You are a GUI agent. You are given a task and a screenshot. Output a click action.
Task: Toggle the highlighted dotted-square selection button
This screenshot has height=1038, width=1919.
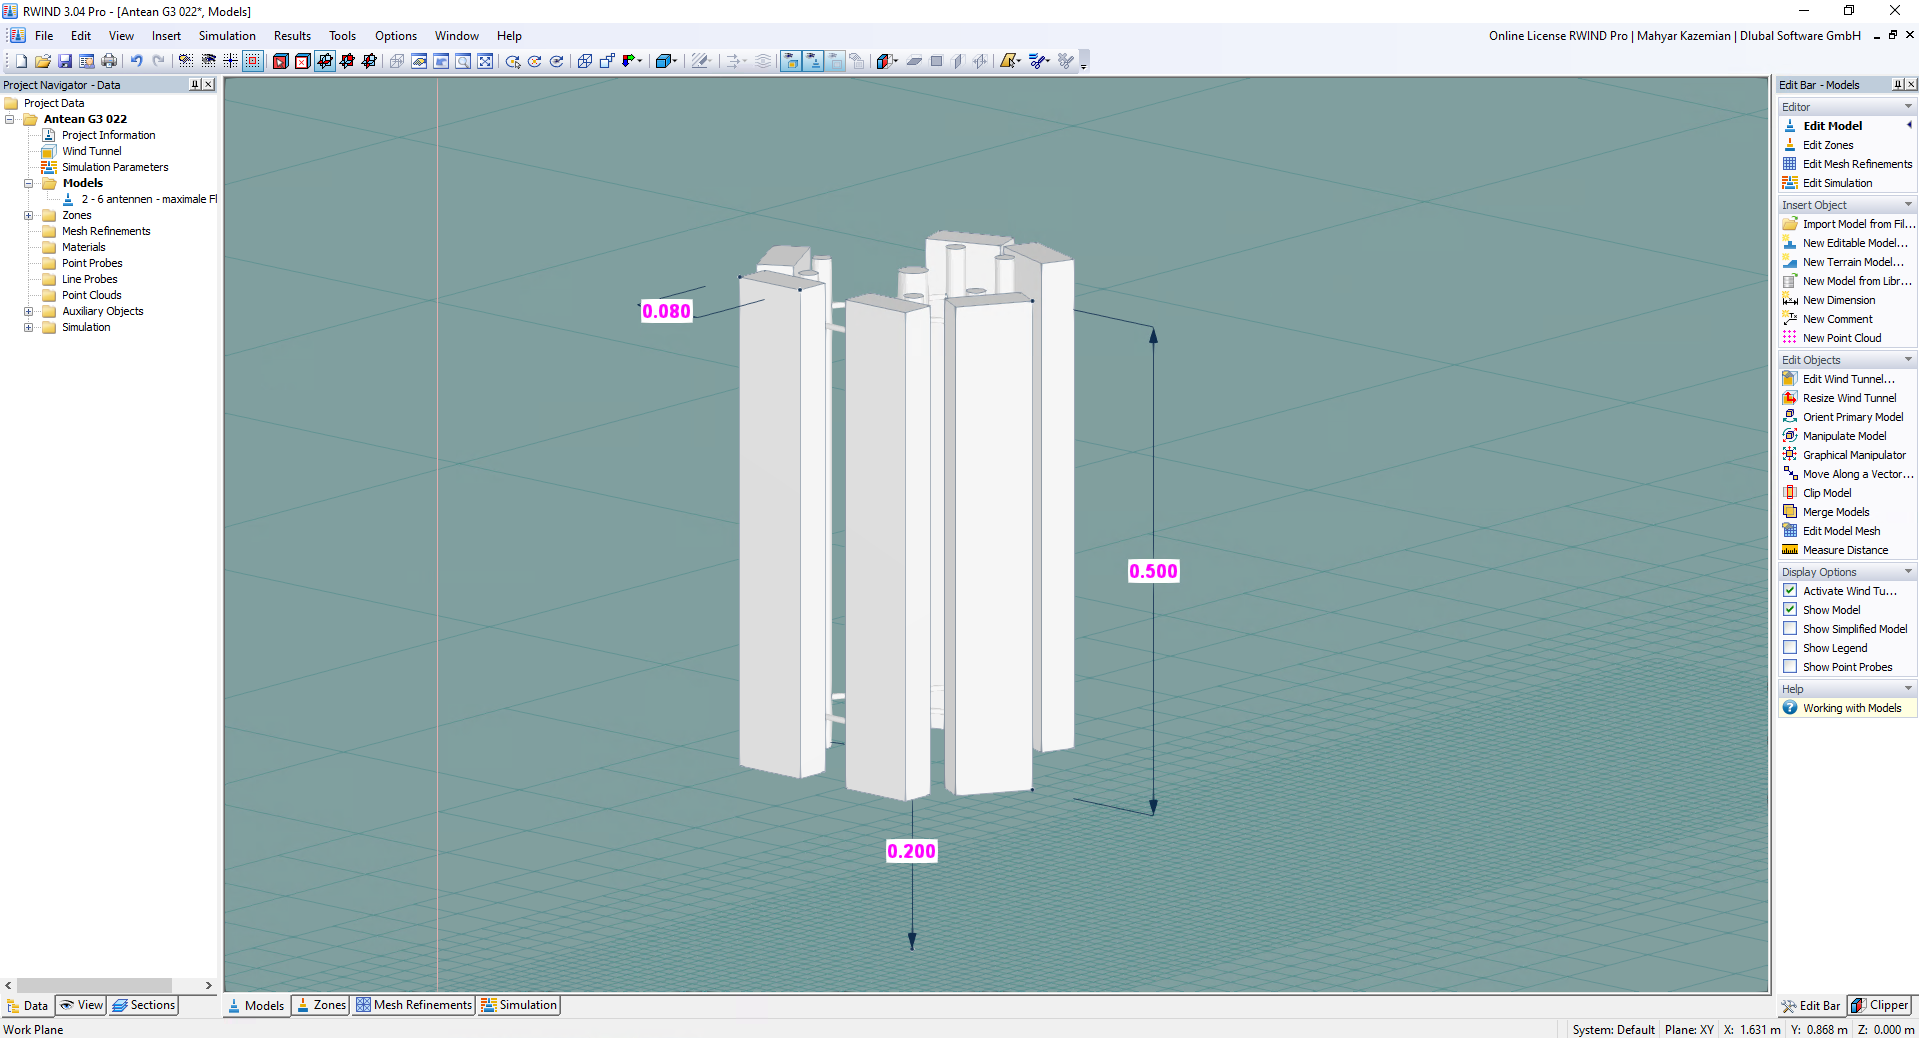coord(253,61)
